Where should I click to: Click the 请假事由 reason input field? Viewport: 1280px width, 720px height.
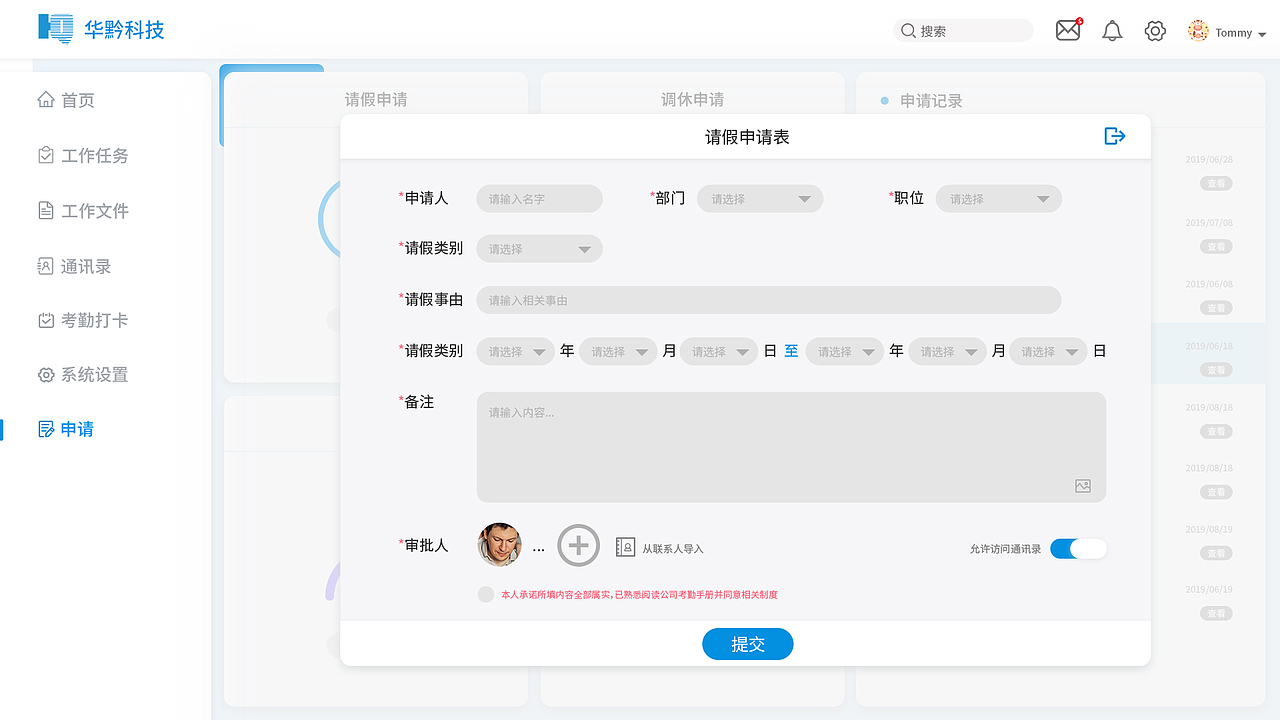(x=768, y=300)
